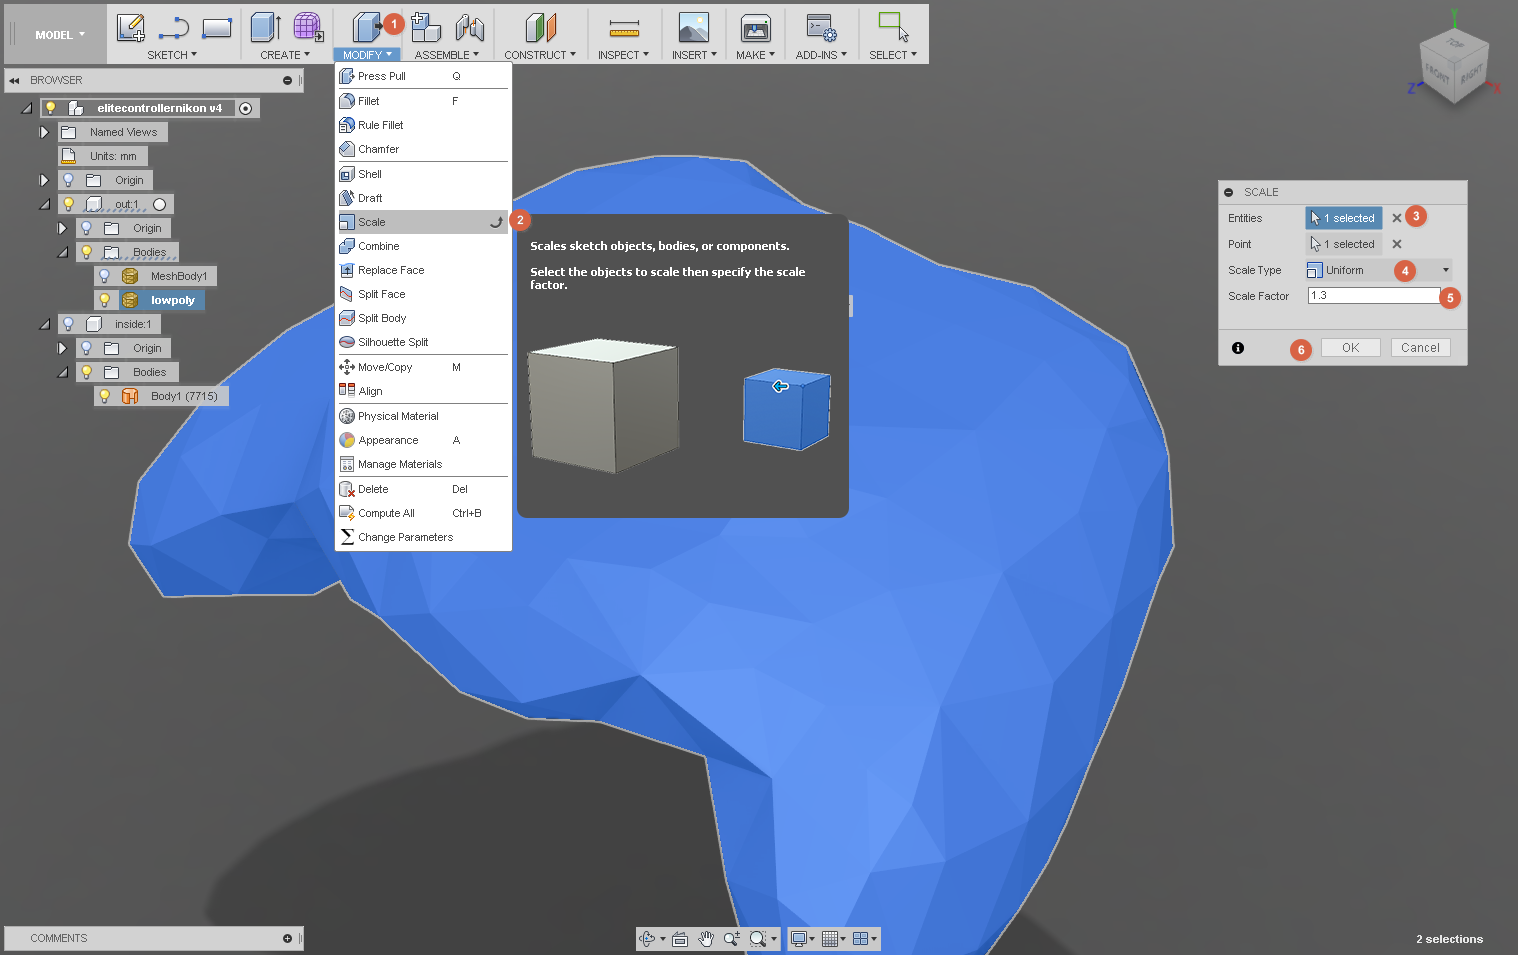Open Grid and Snaps settings icon
The height and width of the screenshot is (955, 1518).
pyautogui.click(x=830, y=939)
